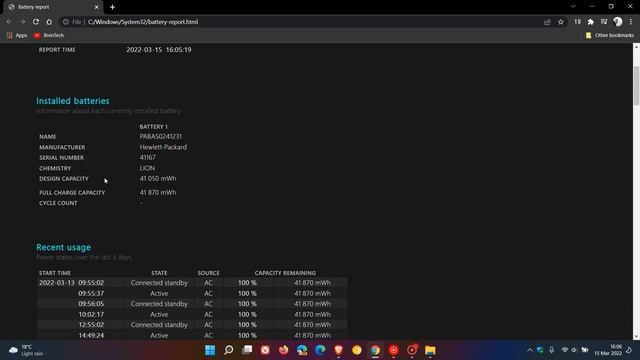Click the Recent usage heading
Screen dimensions: 640x360
point(63,247)
